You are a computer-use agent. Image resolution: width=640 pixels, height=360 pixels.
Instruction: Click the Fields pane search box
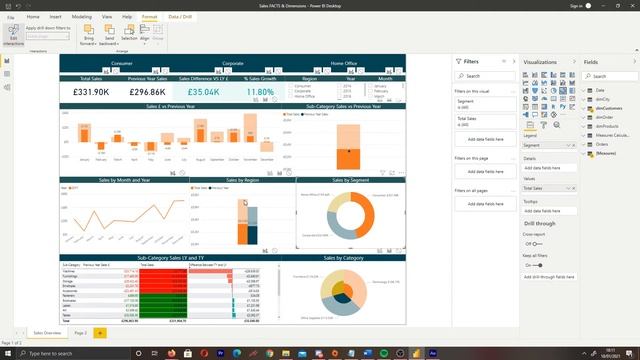610,76
